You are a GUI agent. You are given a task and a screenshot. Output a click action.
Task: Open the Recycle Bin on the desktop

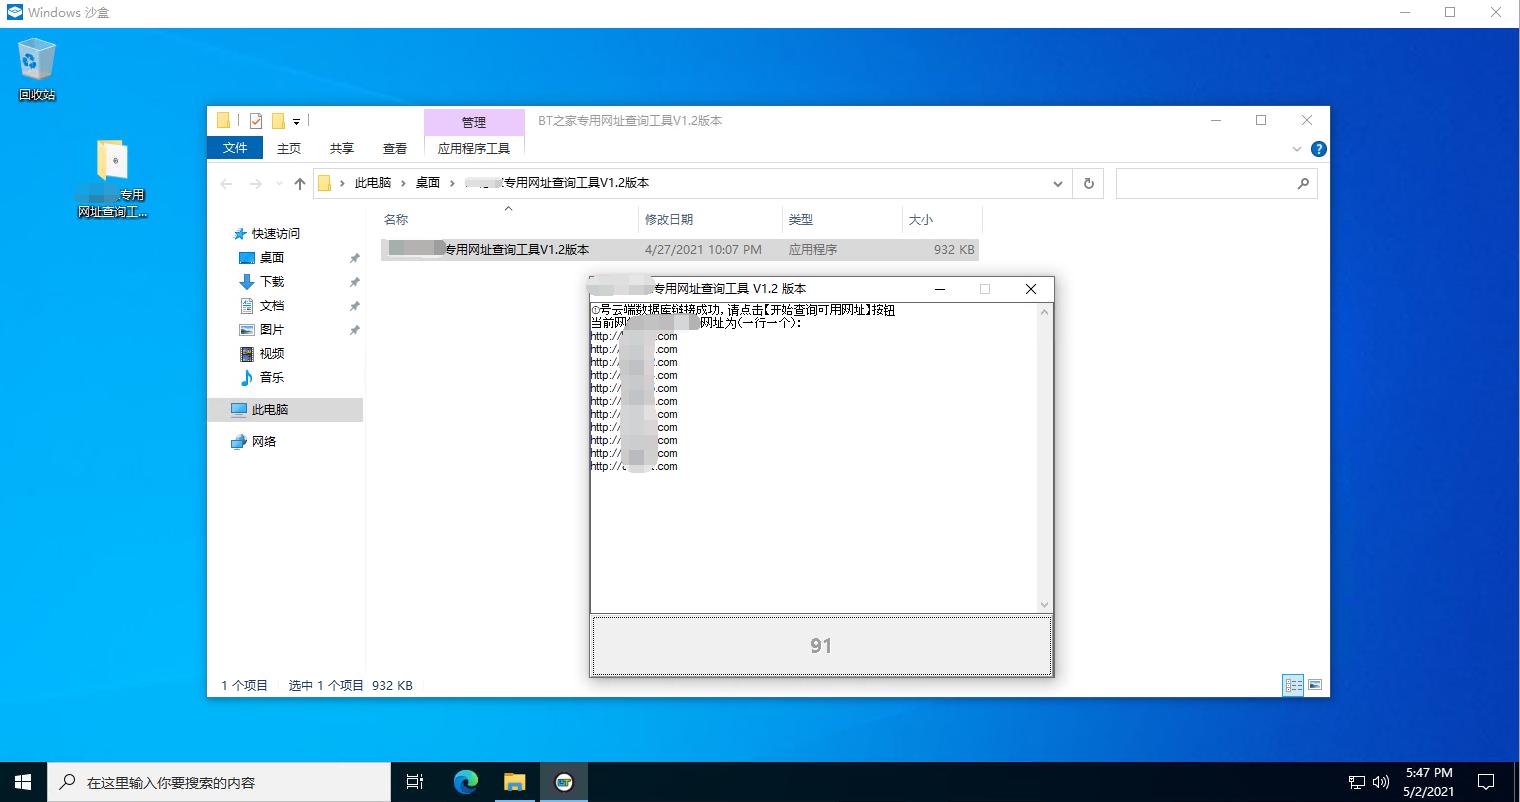pyautogui.click(x=35, y=60)
